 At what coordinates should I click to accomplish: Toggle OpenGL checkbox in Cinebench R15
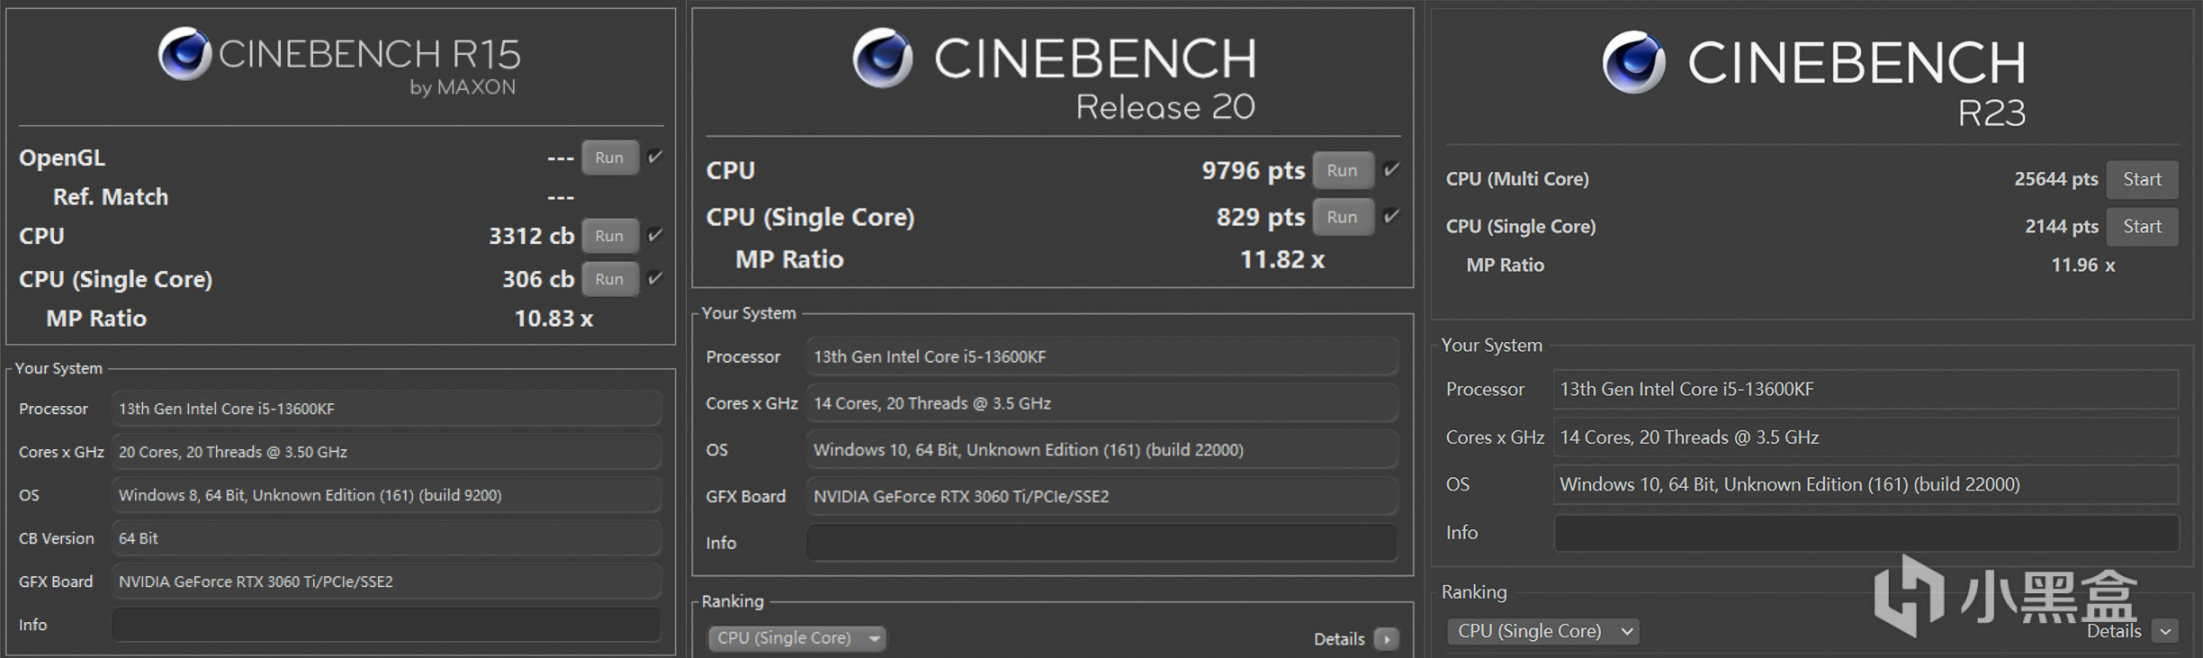click(x=655, y=157)
